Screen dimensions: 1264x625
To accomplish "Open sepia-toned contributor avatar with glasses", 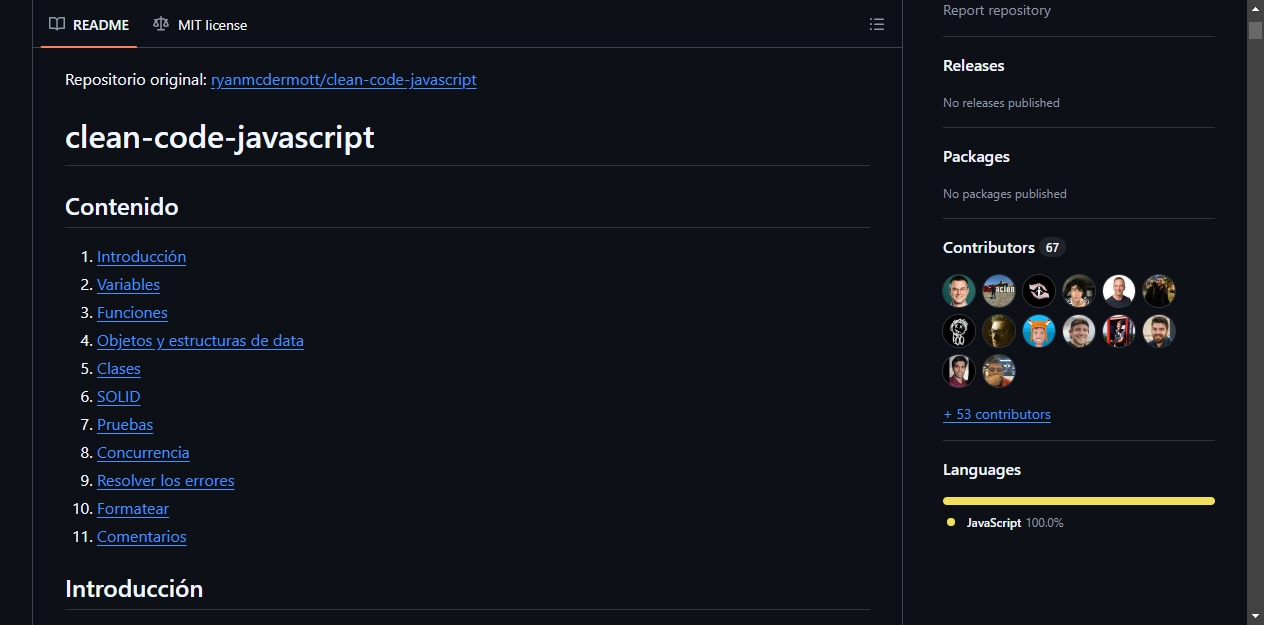I will coord(999,331).
